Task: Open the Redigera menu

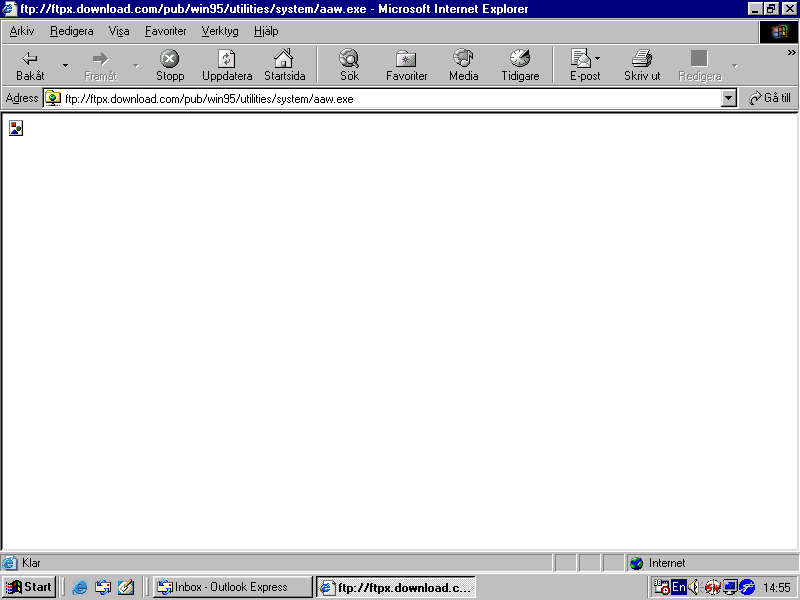Action: click(71, 32)
